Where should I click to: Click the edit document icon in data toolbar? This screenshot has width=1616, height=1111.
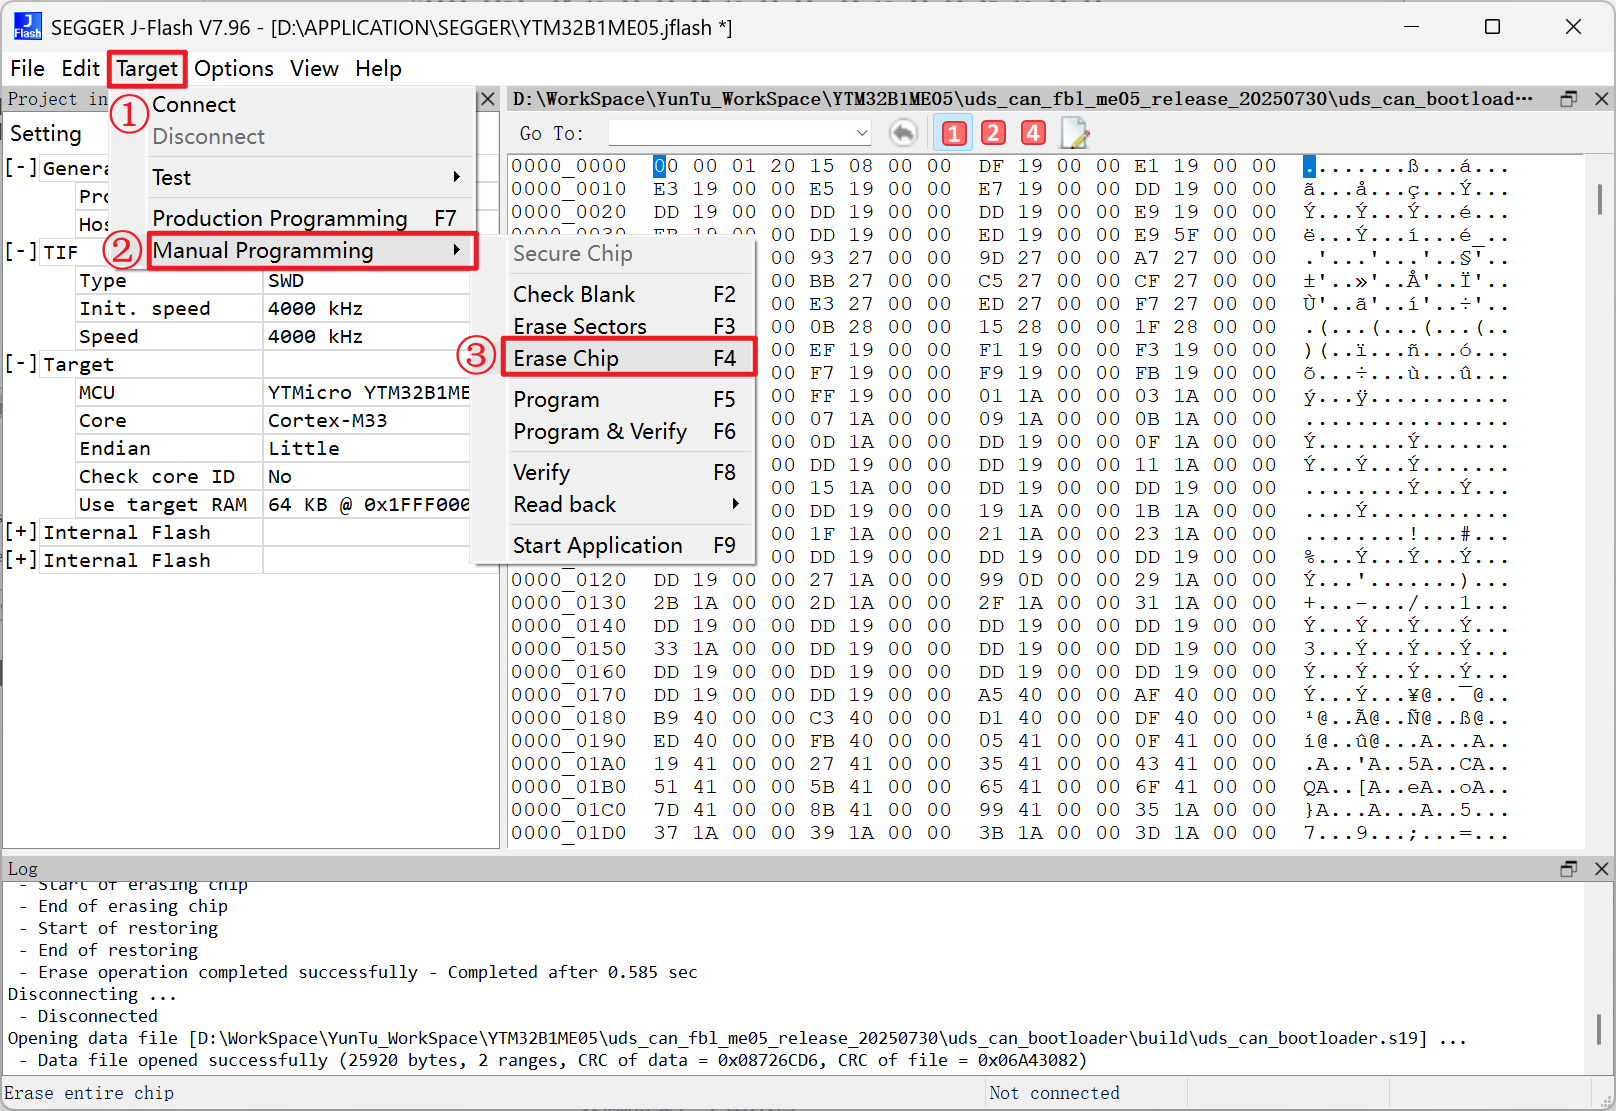[x=1074, y=133]
